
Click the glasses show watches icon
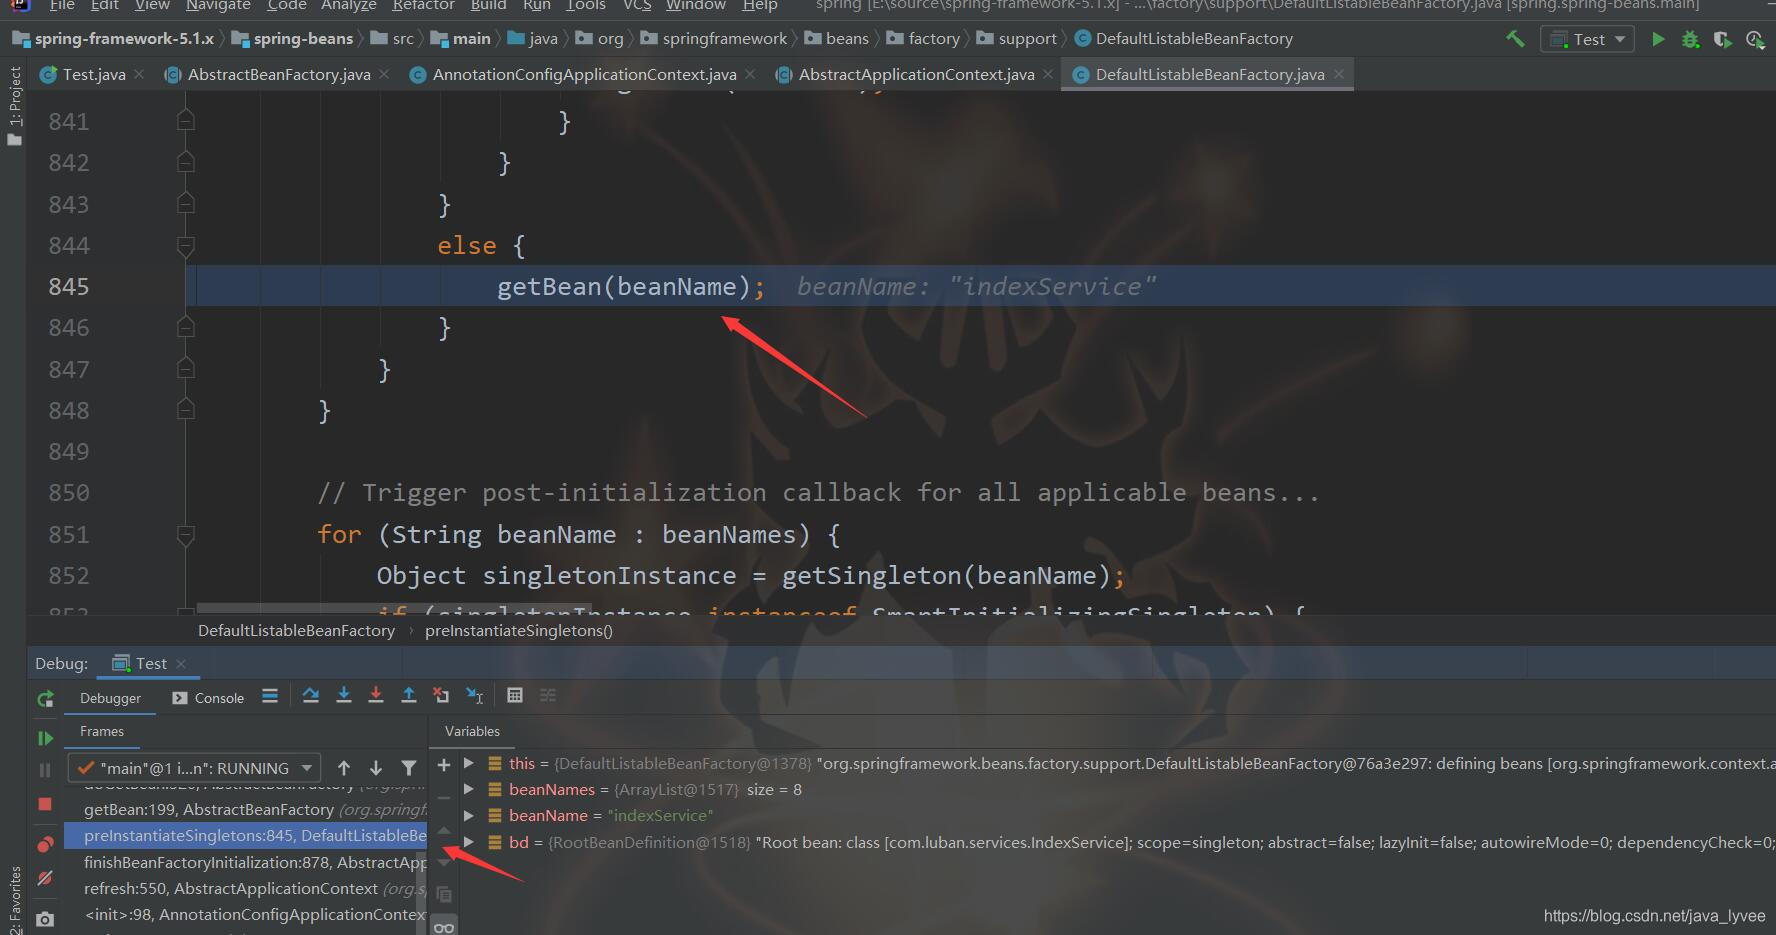tap(444, 927)
